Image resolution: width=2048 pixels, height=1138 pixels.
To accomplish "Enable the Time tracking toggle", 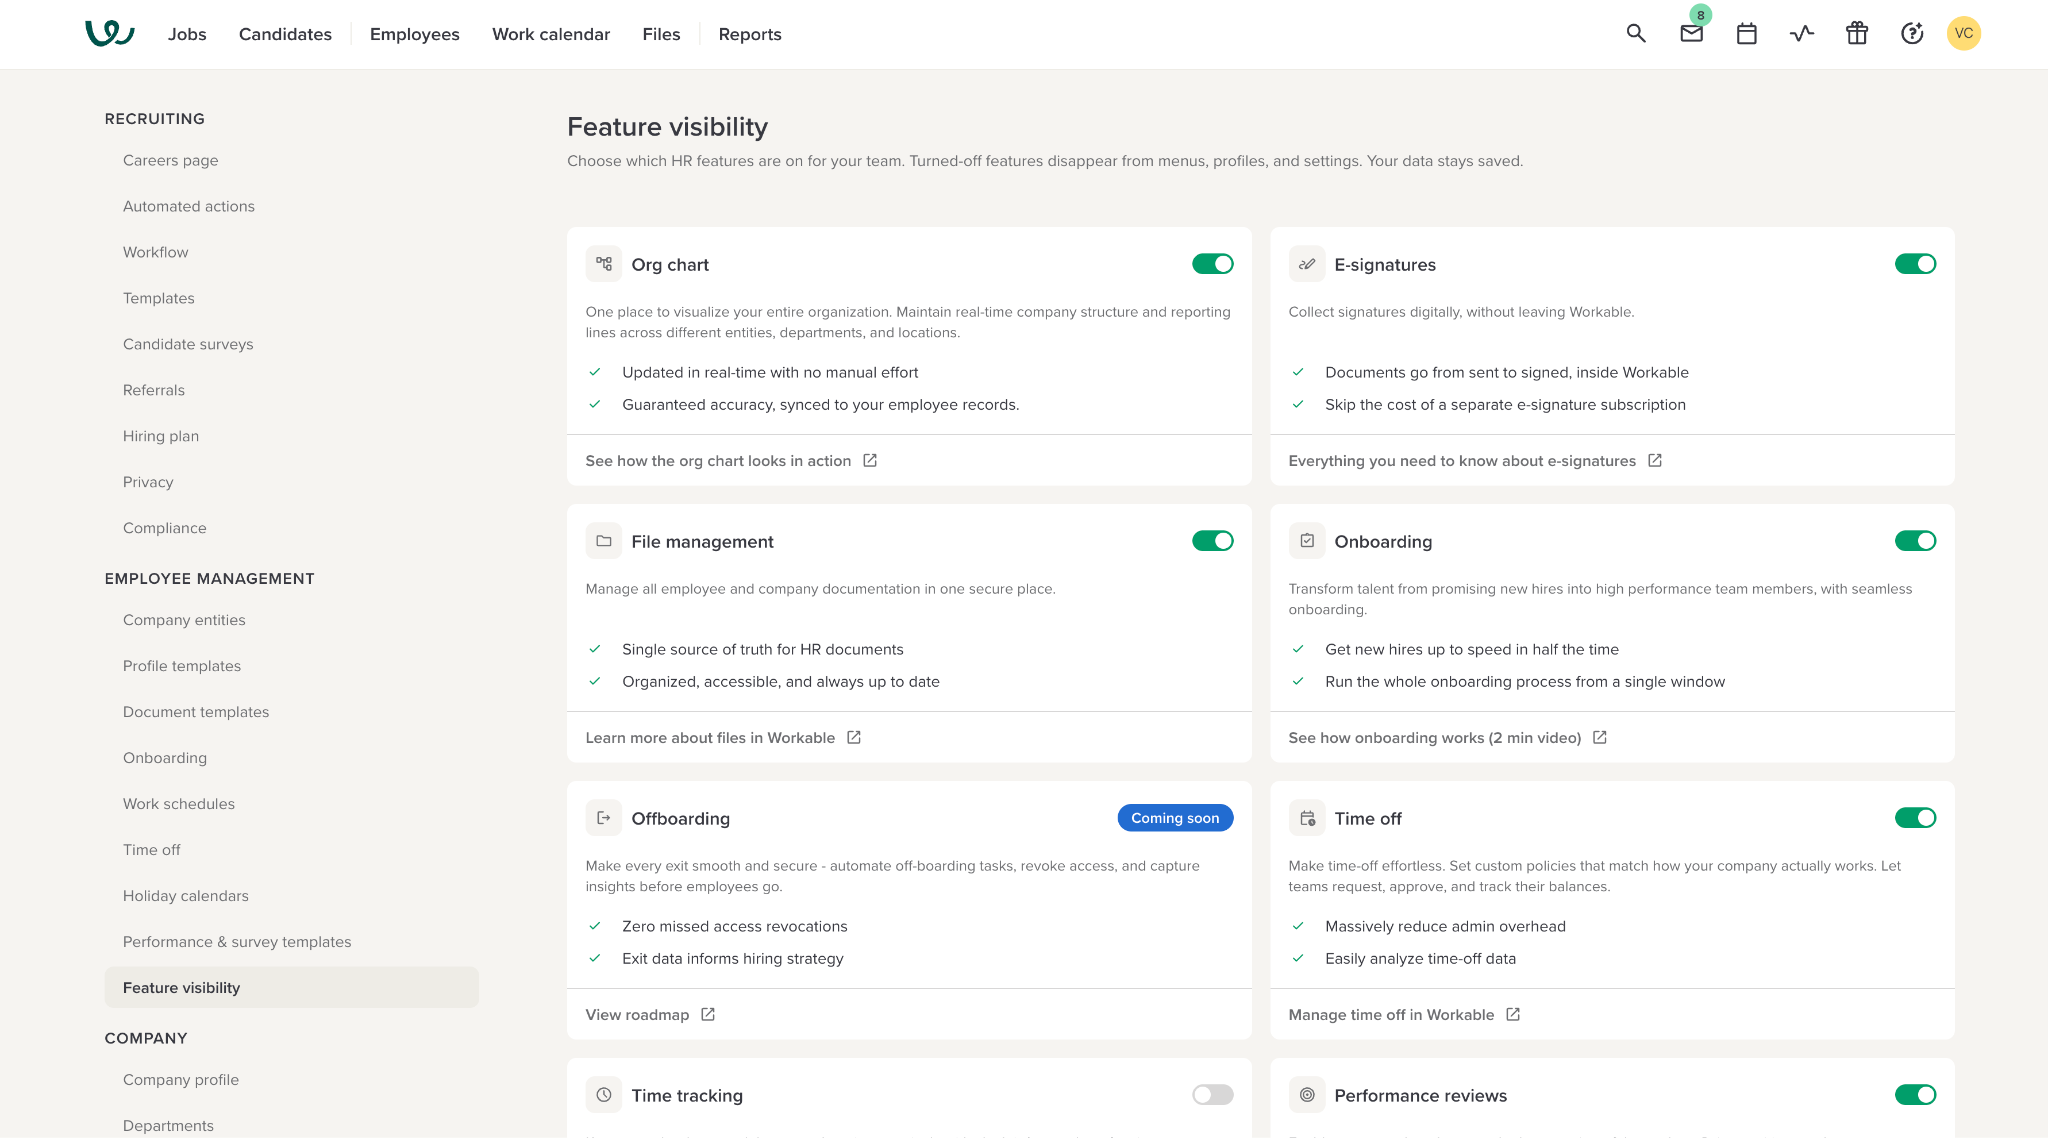I will click(x=1212, y=1095).
